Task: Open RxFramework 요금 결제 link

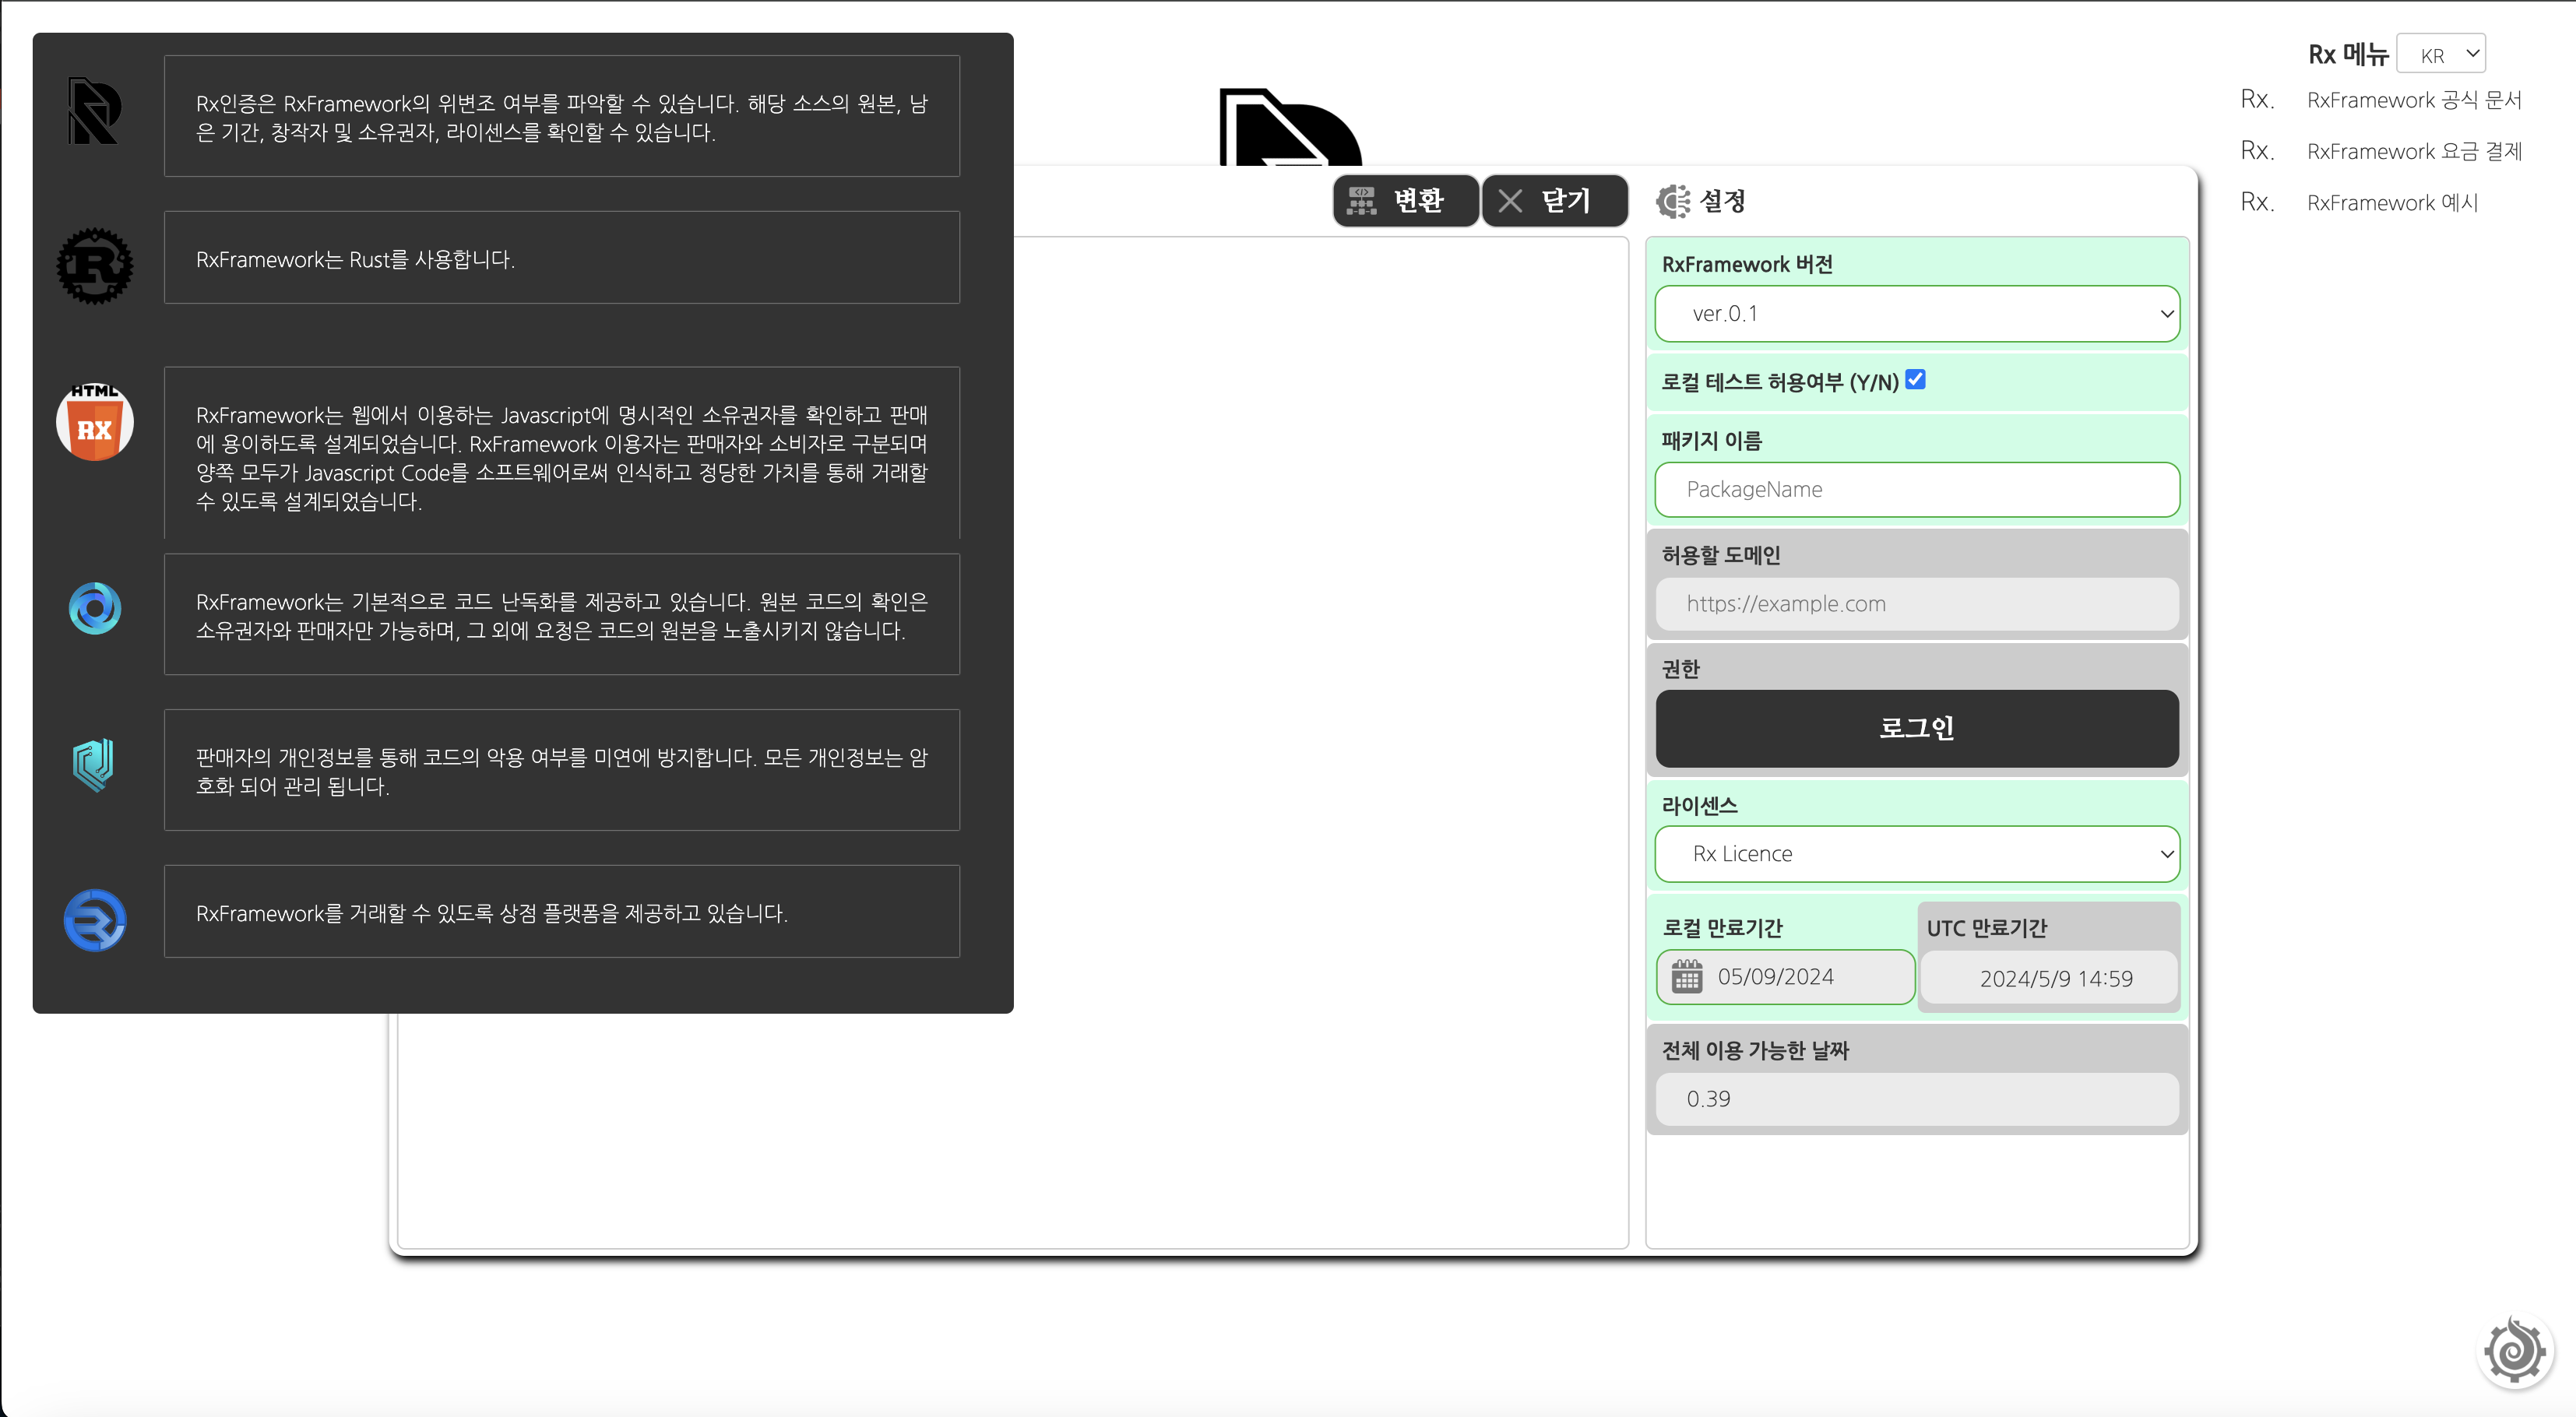Action: [x=2414, y=151]
